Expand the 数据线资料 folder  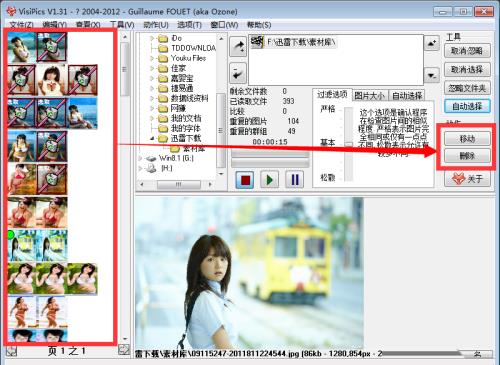tap(152, 98)
